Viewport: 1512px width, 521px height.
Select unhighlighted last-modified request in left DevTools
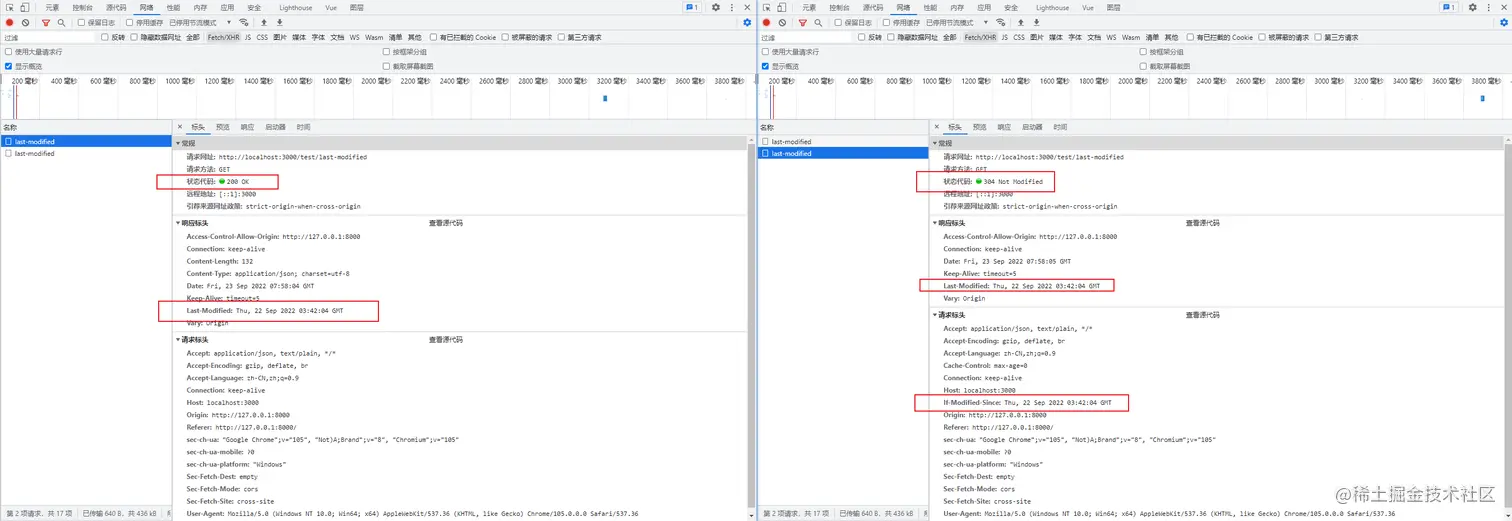coord(86,154)
